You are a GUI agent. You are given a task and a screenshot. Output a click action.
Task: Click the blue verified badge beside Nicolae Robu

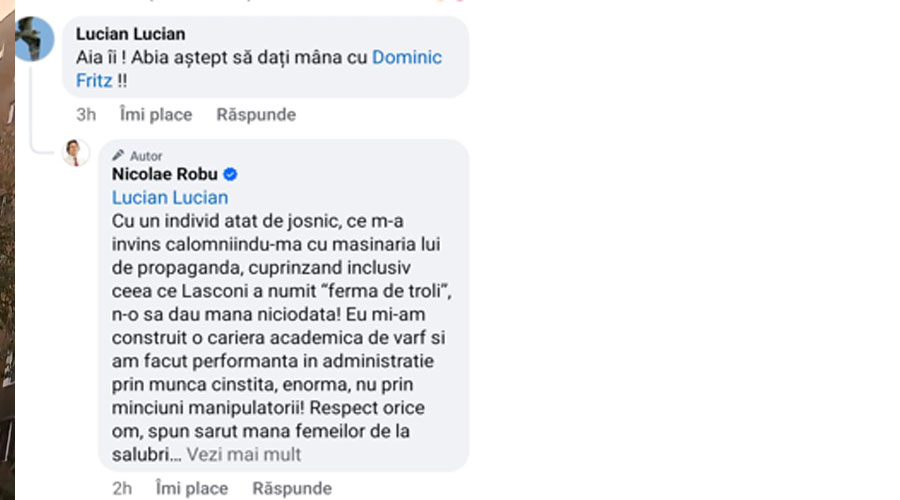(229, 175)
